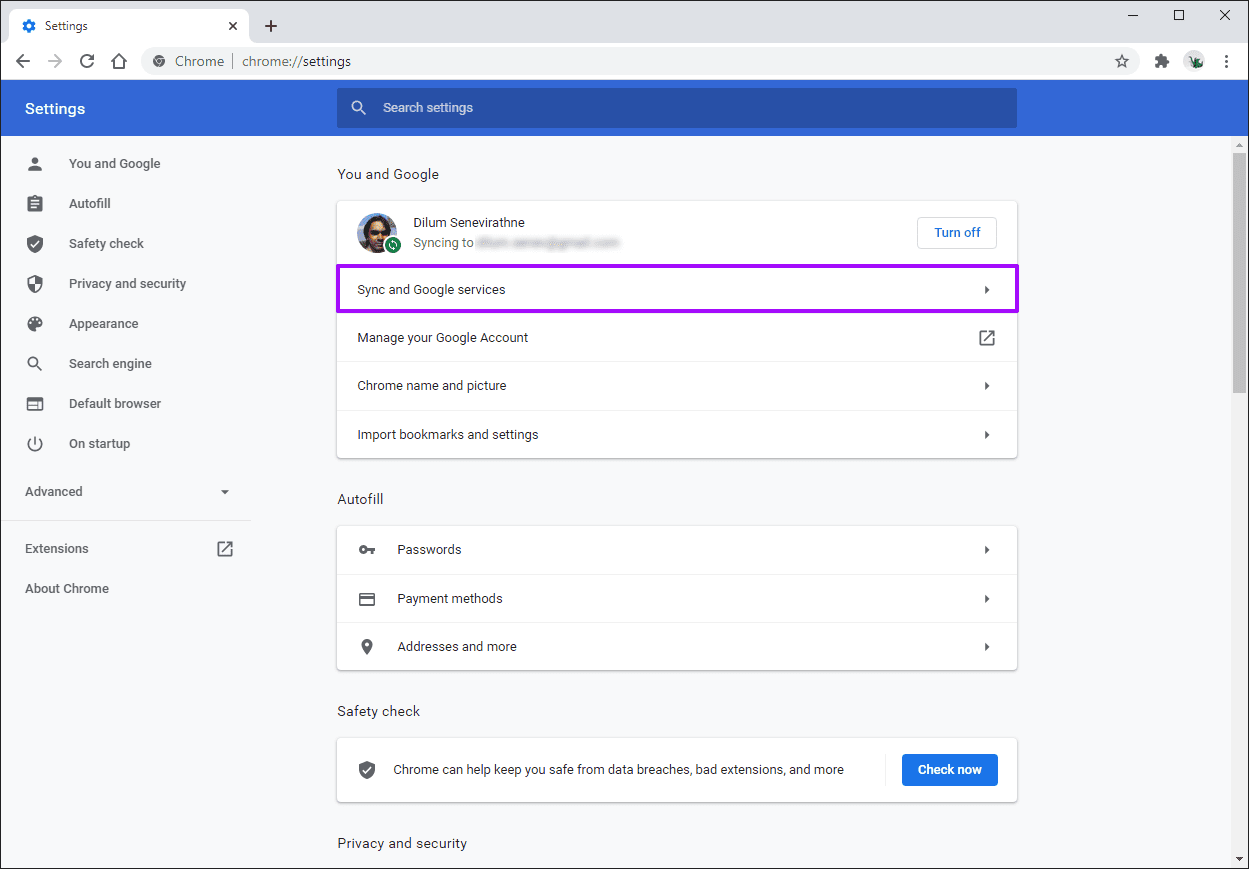This screenshot has height=869, width=1249.
Task: Select Safety check in the sidebar
Action: (x=106, y=244)
